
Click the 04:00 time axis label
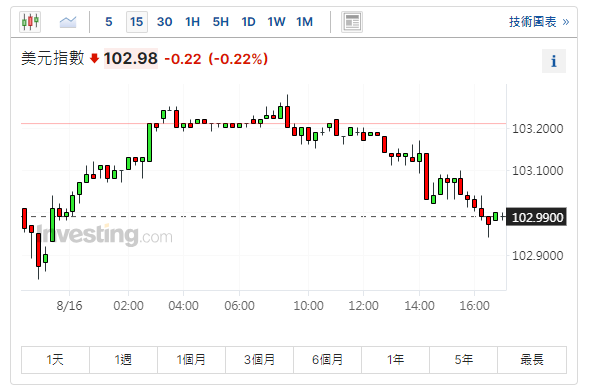click(184, 306)
